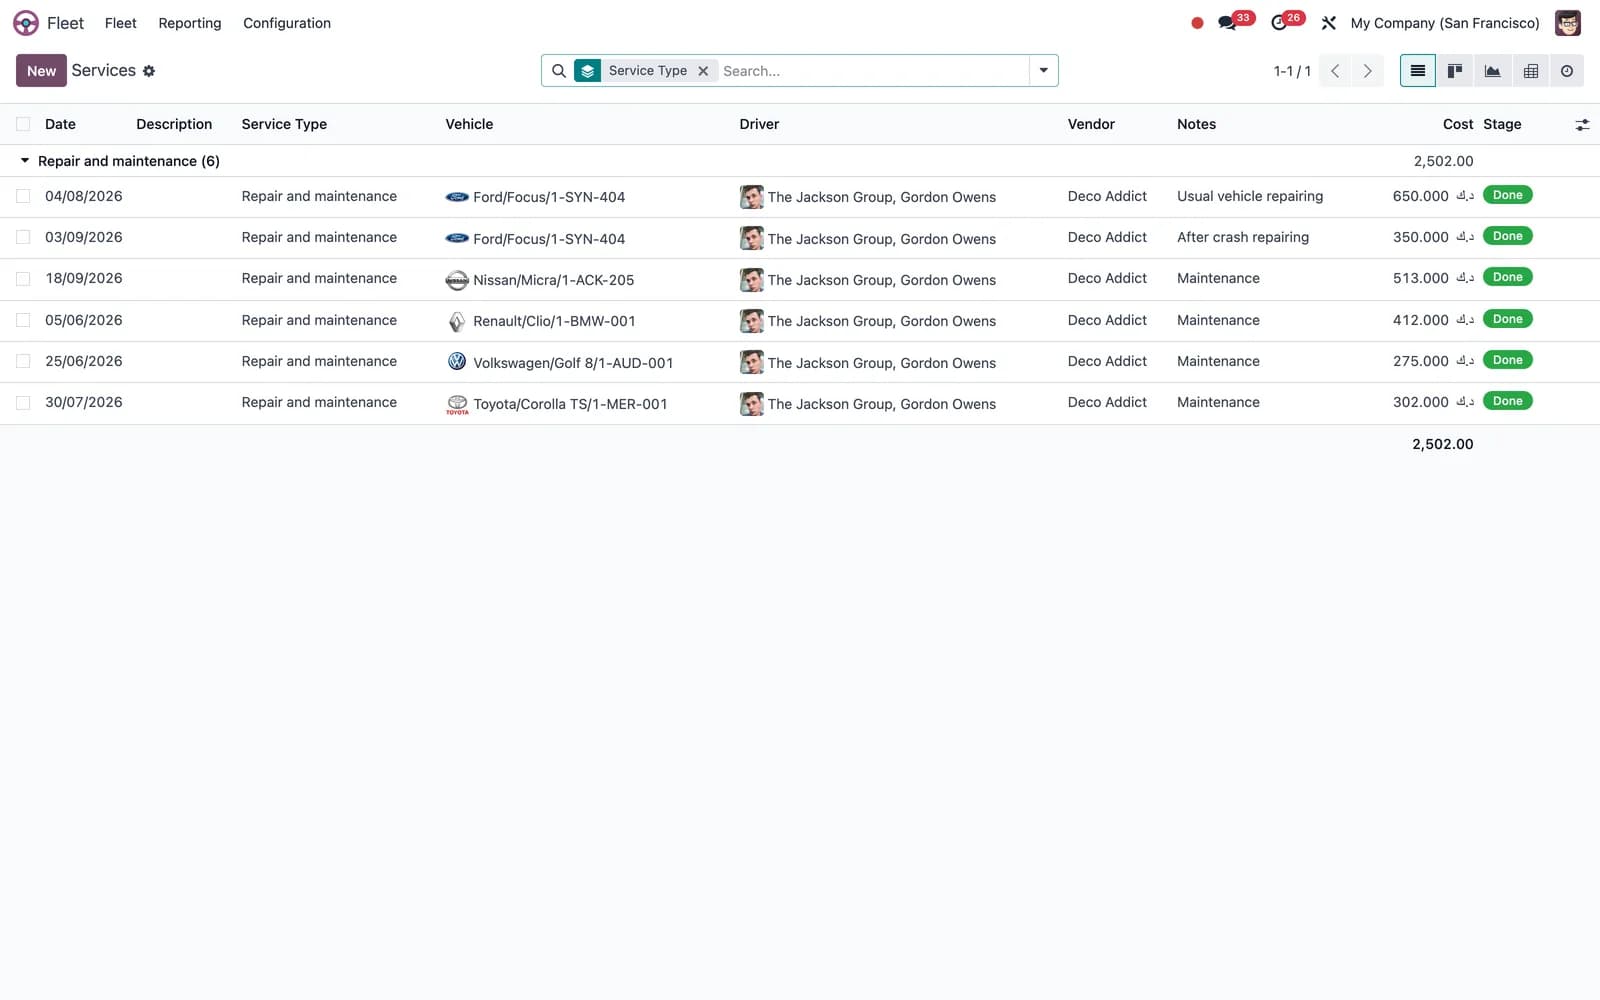The width and height of the screenshot is (1600, 1000).
Task: Remove the Service Type grouping facet
Action: click(703, 71)
